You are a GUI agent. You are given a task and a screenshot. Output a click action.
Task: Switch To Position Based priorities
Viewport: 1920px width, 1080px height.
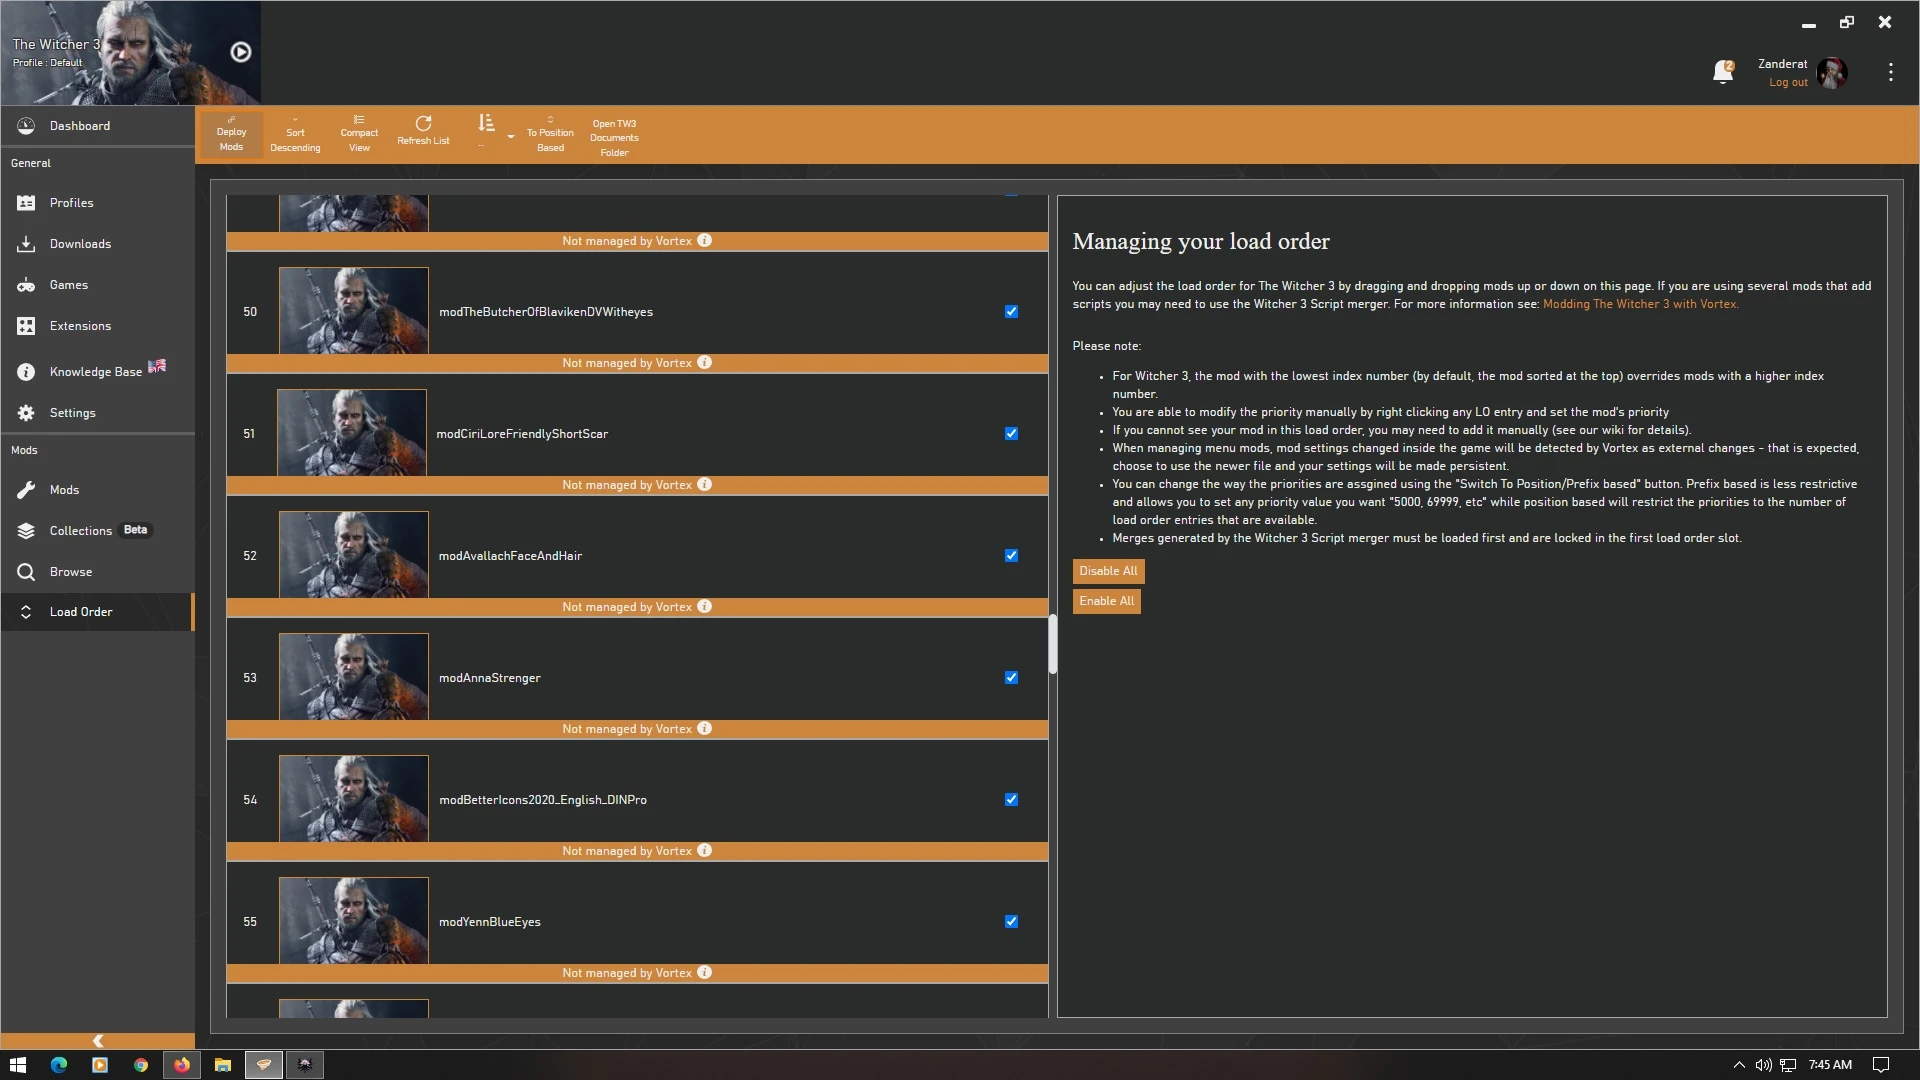click(550, 134)
